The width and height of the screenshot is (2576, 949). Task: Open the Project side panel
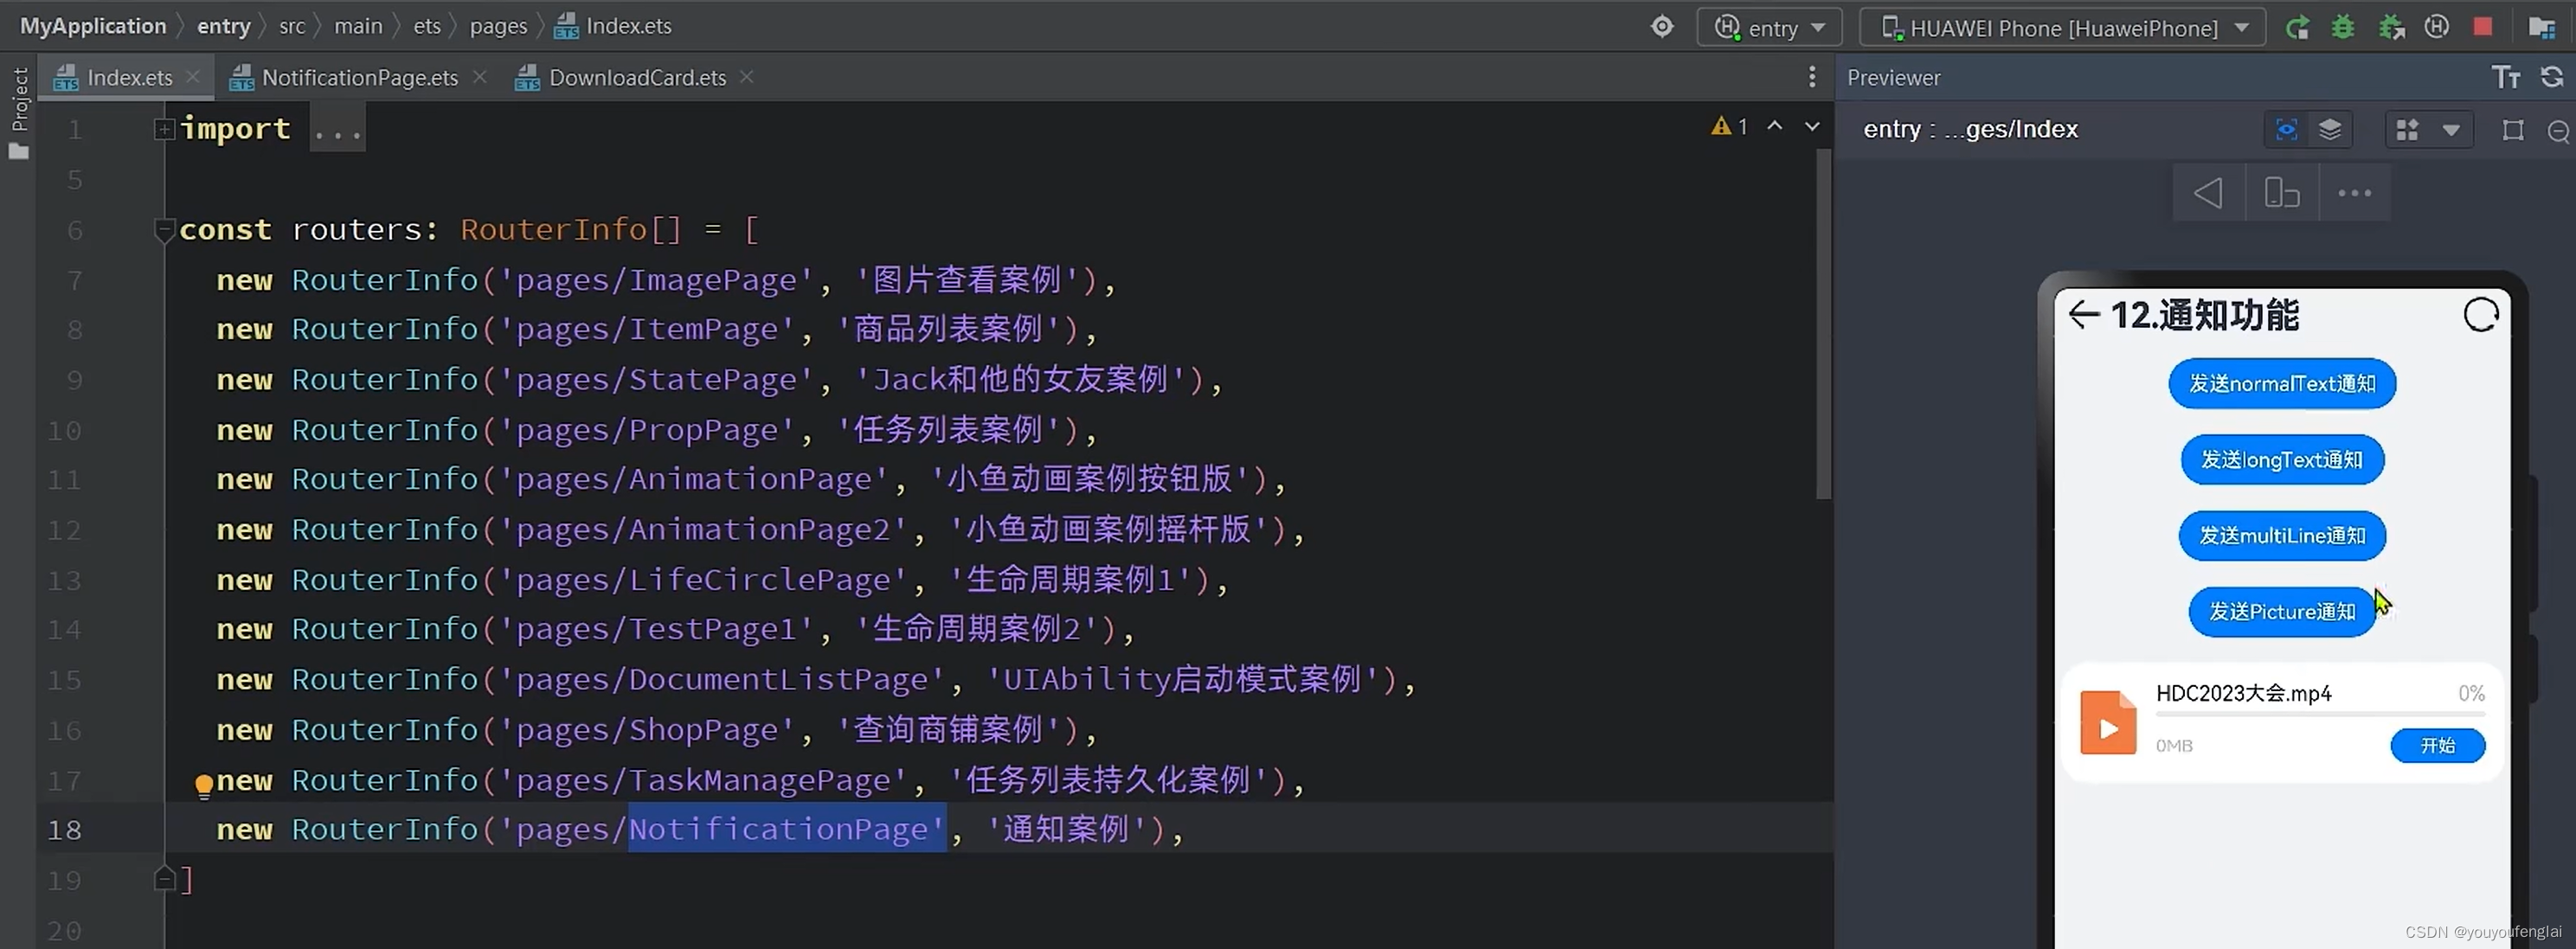(x=19, y=112)
